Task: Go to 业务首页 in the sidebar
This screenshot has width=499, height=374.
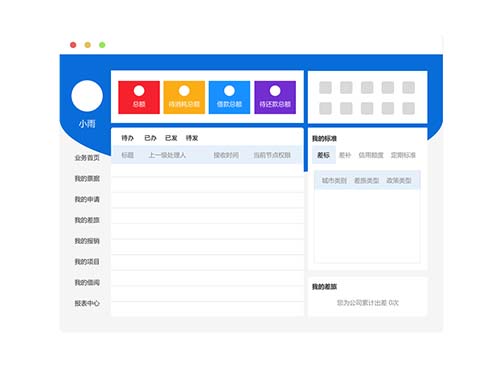Action: click(x=87, y=158)
